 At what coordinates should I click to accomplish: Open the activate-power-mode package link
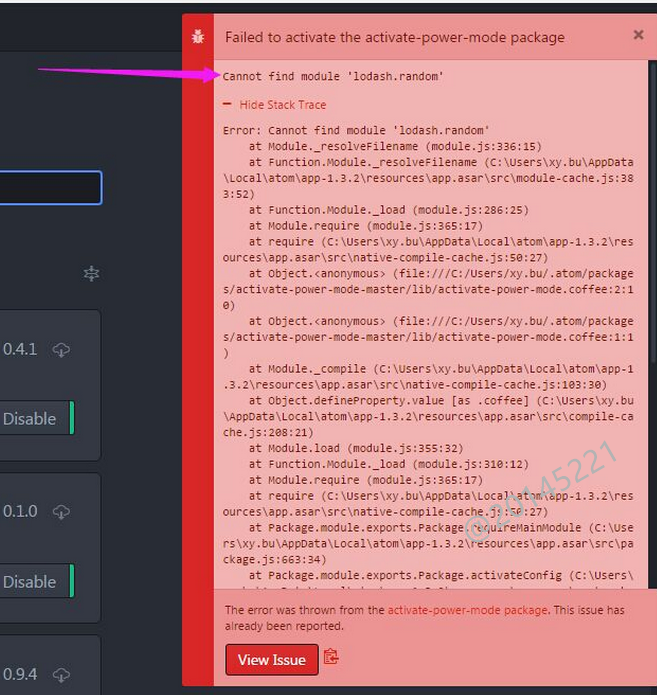[468, 610]
